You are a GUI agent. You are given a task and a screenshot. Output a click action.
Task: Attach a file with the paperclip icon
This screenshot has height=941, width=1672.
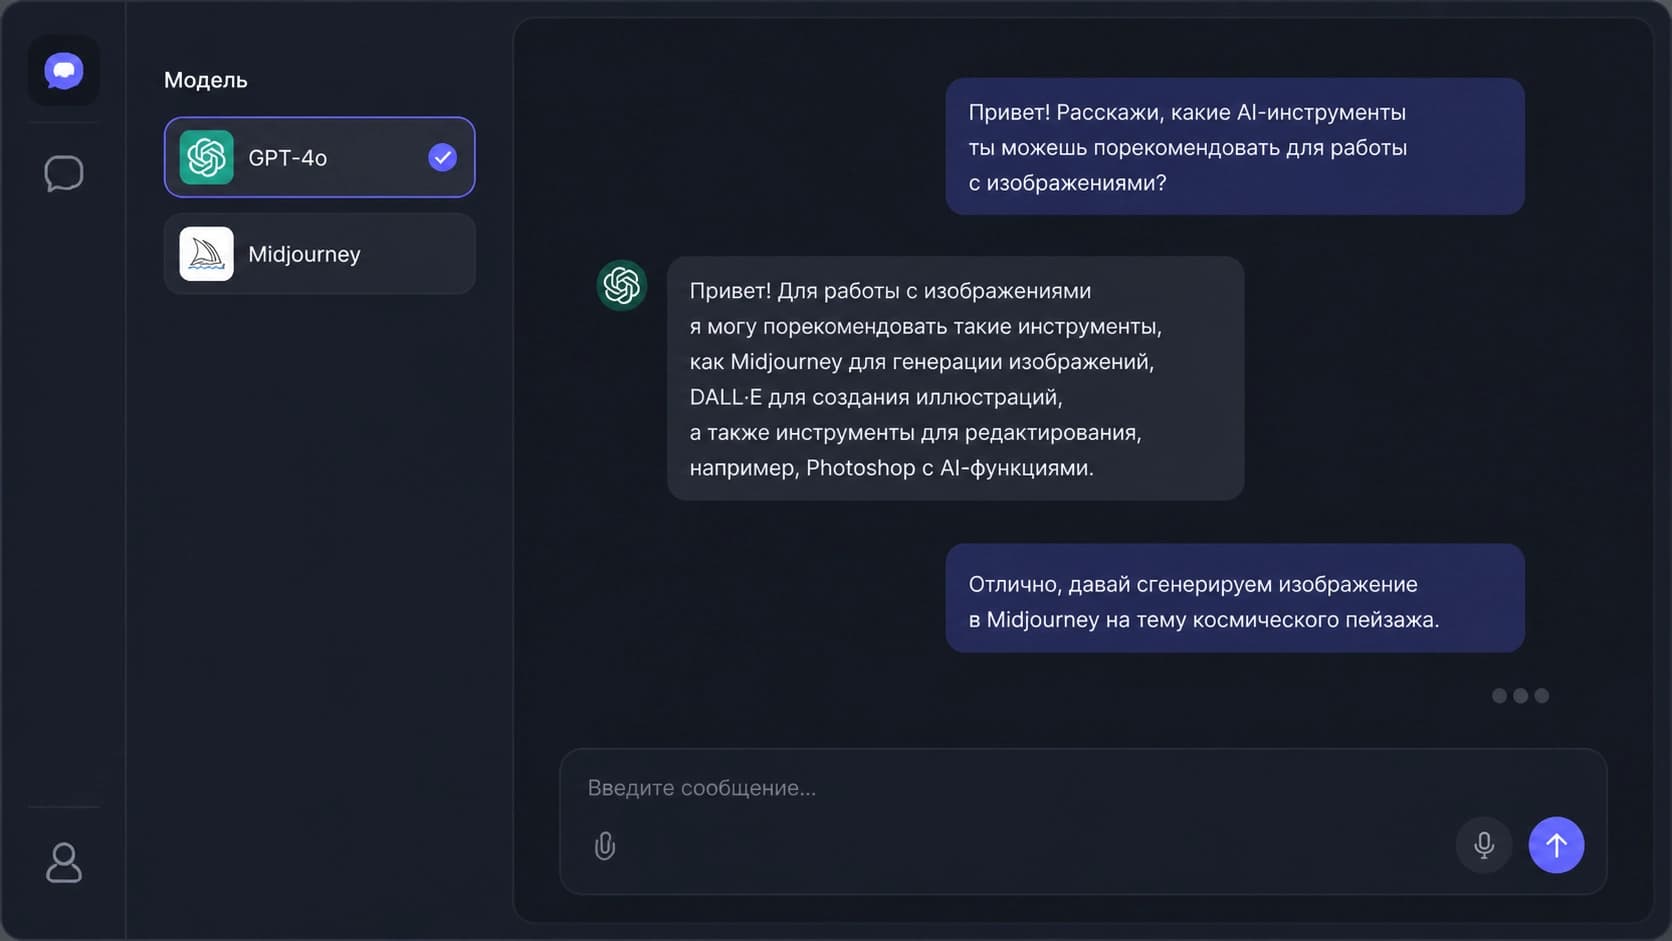[605, 846]
